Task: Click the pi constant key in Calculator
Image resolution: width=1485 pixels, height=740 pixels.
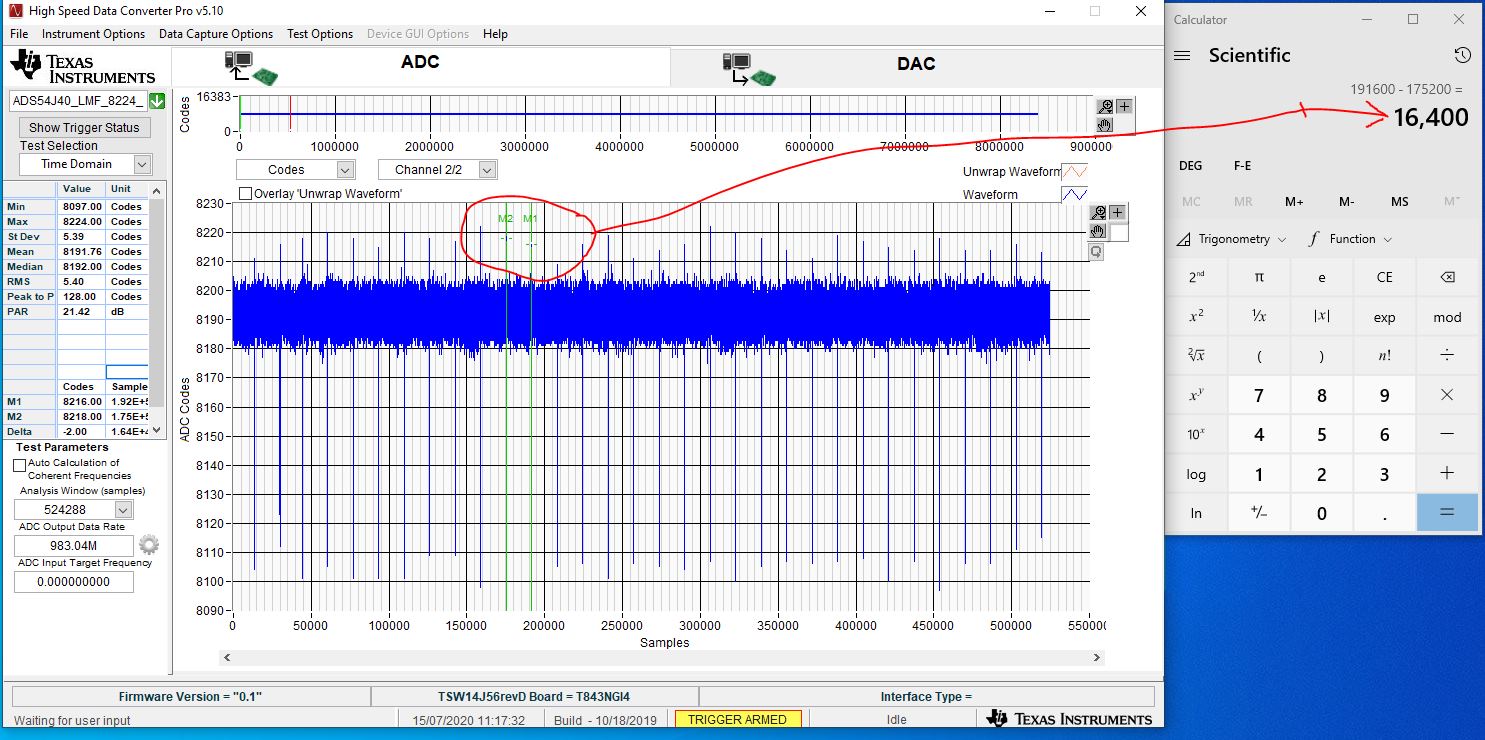Action: [1259, 277]
